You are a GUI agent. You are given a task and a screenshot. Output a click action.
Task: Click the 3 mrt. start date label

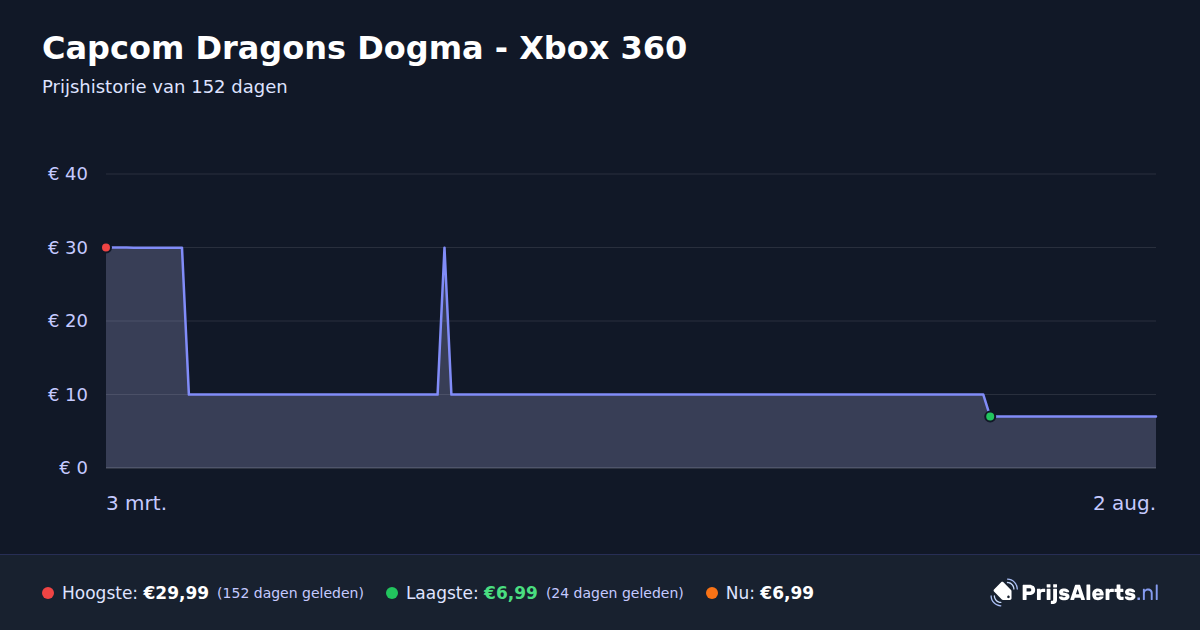pyautogui.click(x=137, y=504)
